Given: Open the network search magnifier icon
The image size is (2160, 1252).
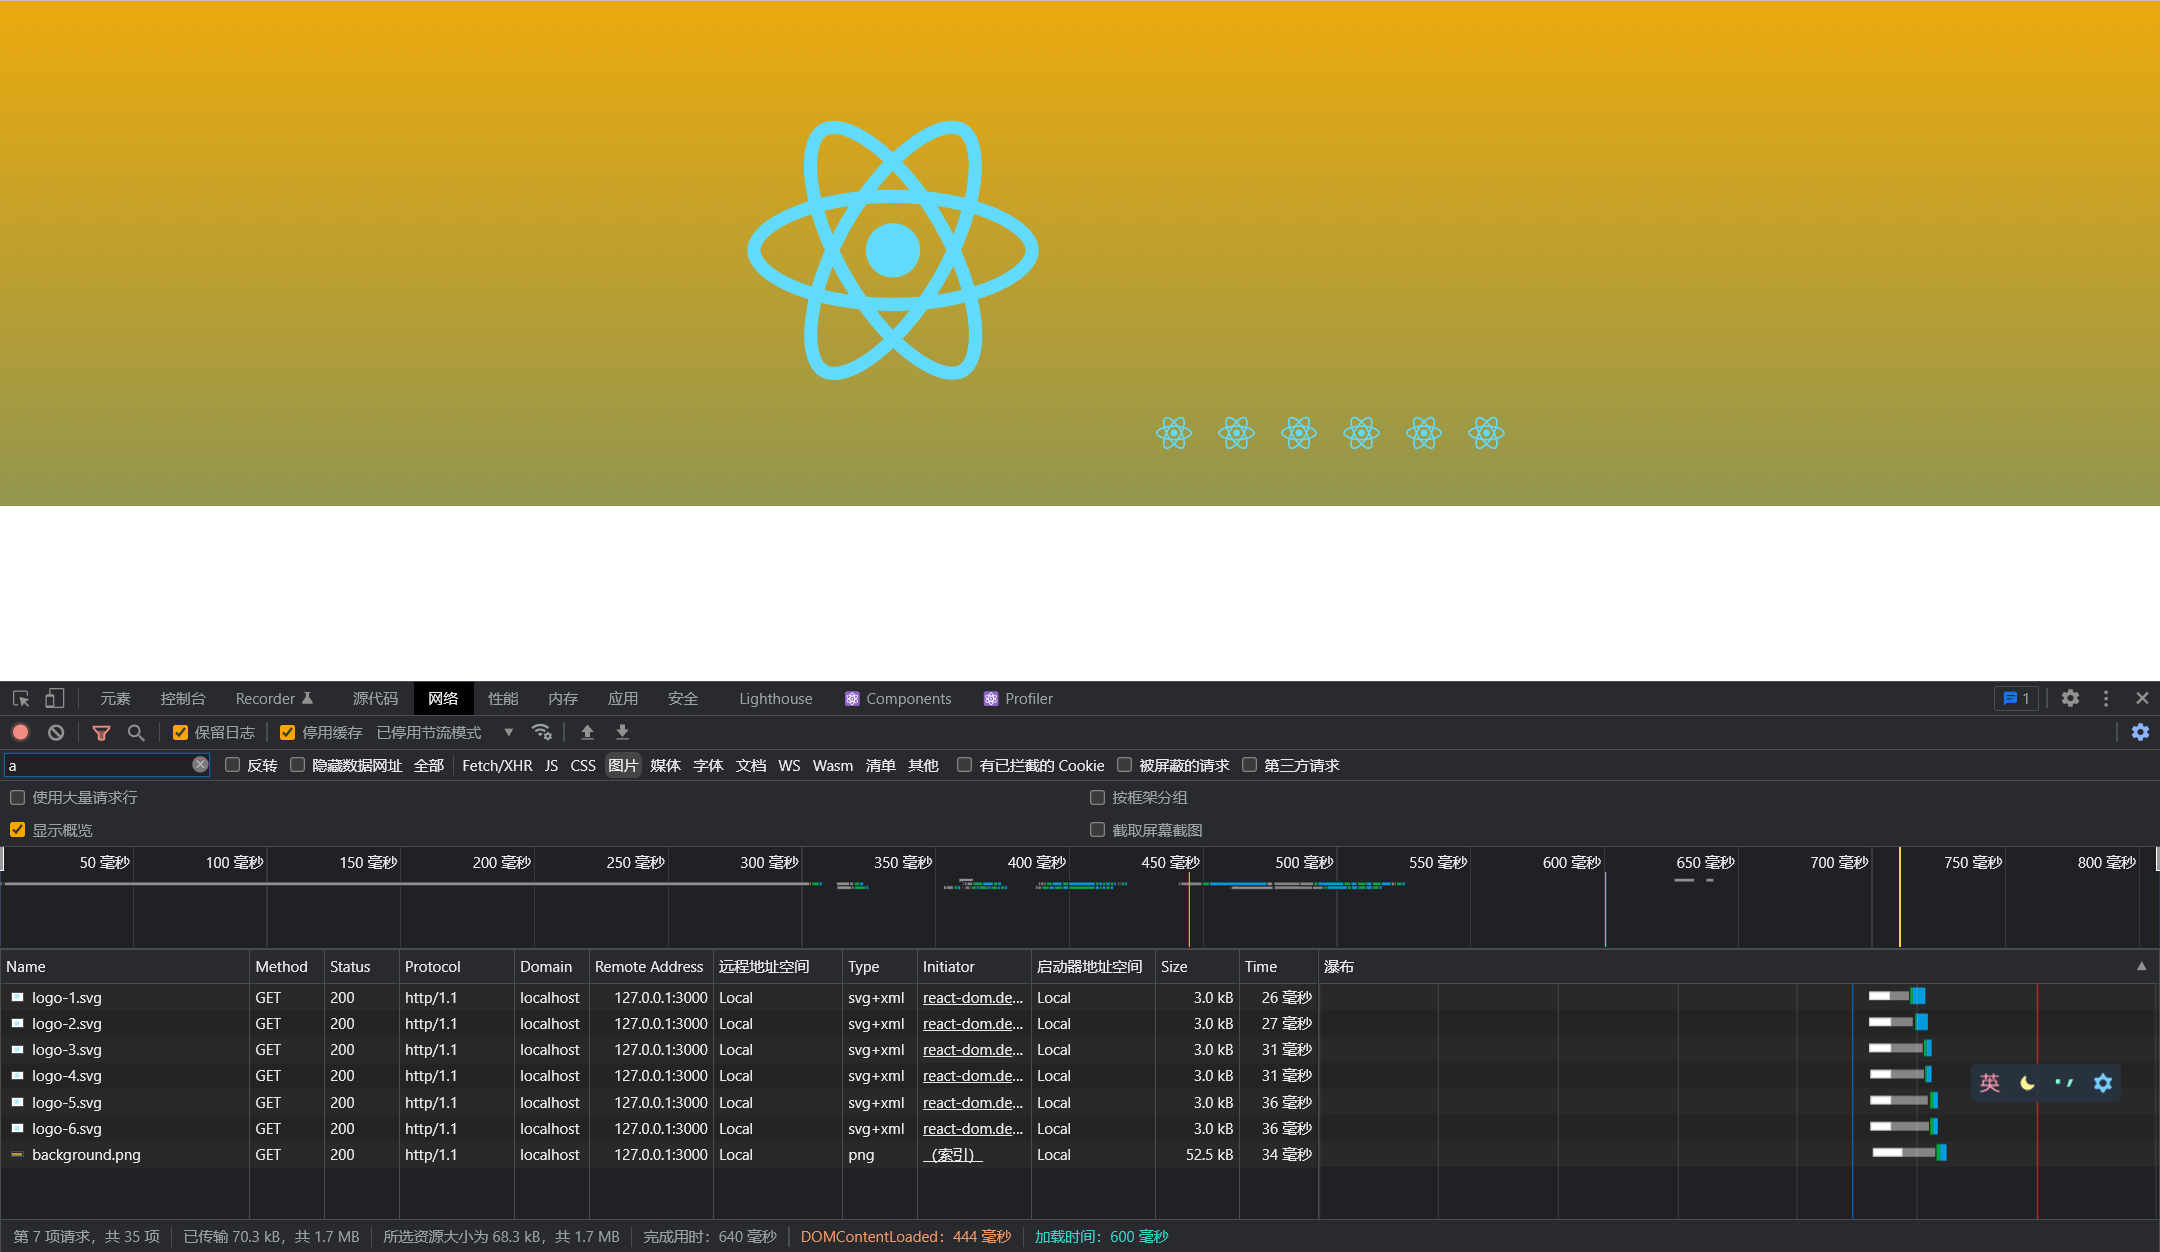Looking at the screenshot, I should coord(136,732).
